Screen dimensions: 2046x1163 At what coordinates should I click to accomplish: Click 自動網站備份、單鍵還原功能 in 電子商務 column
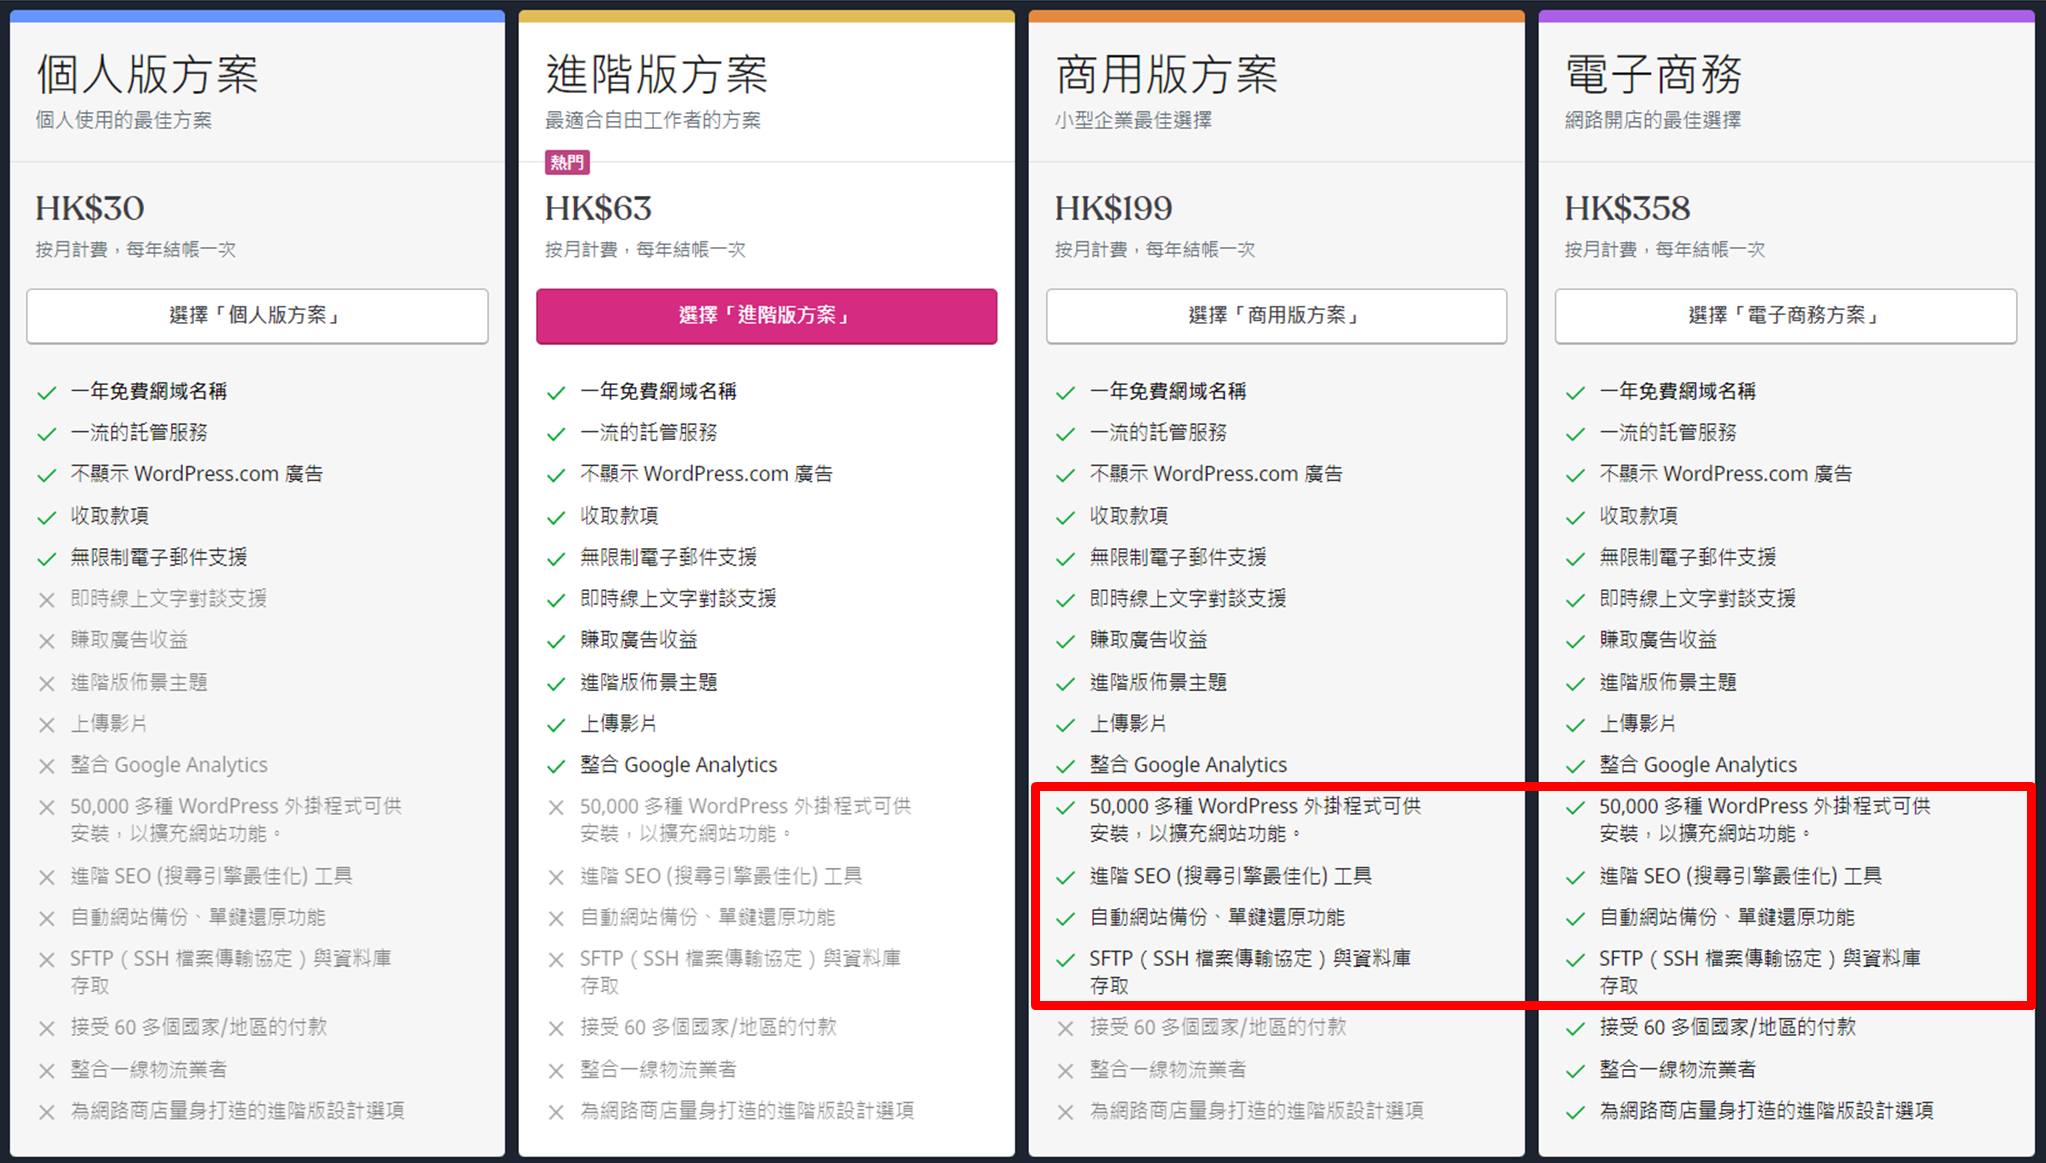1727,917
